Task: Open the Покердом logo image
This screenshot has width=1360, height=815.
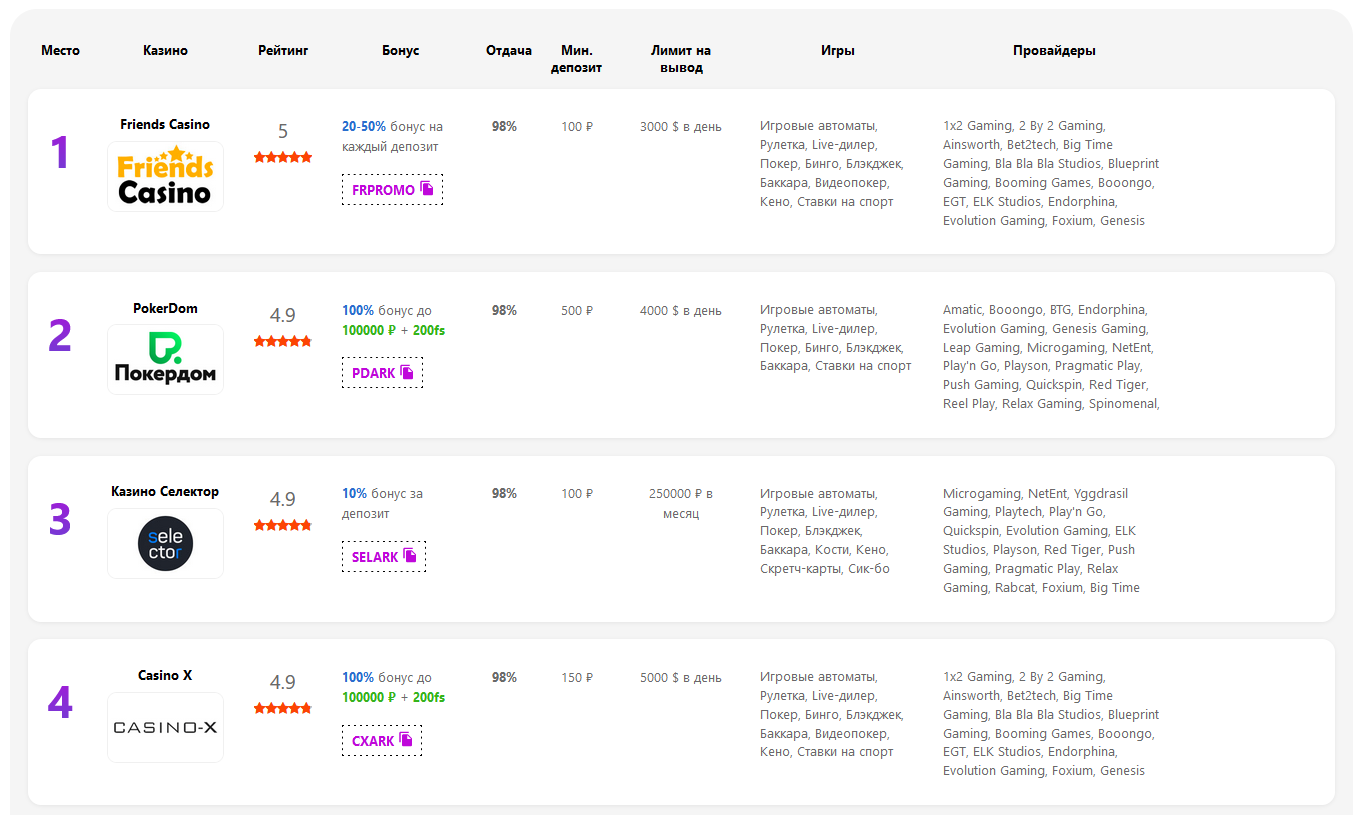Action: pyautogui.click(x=165, y=359)
